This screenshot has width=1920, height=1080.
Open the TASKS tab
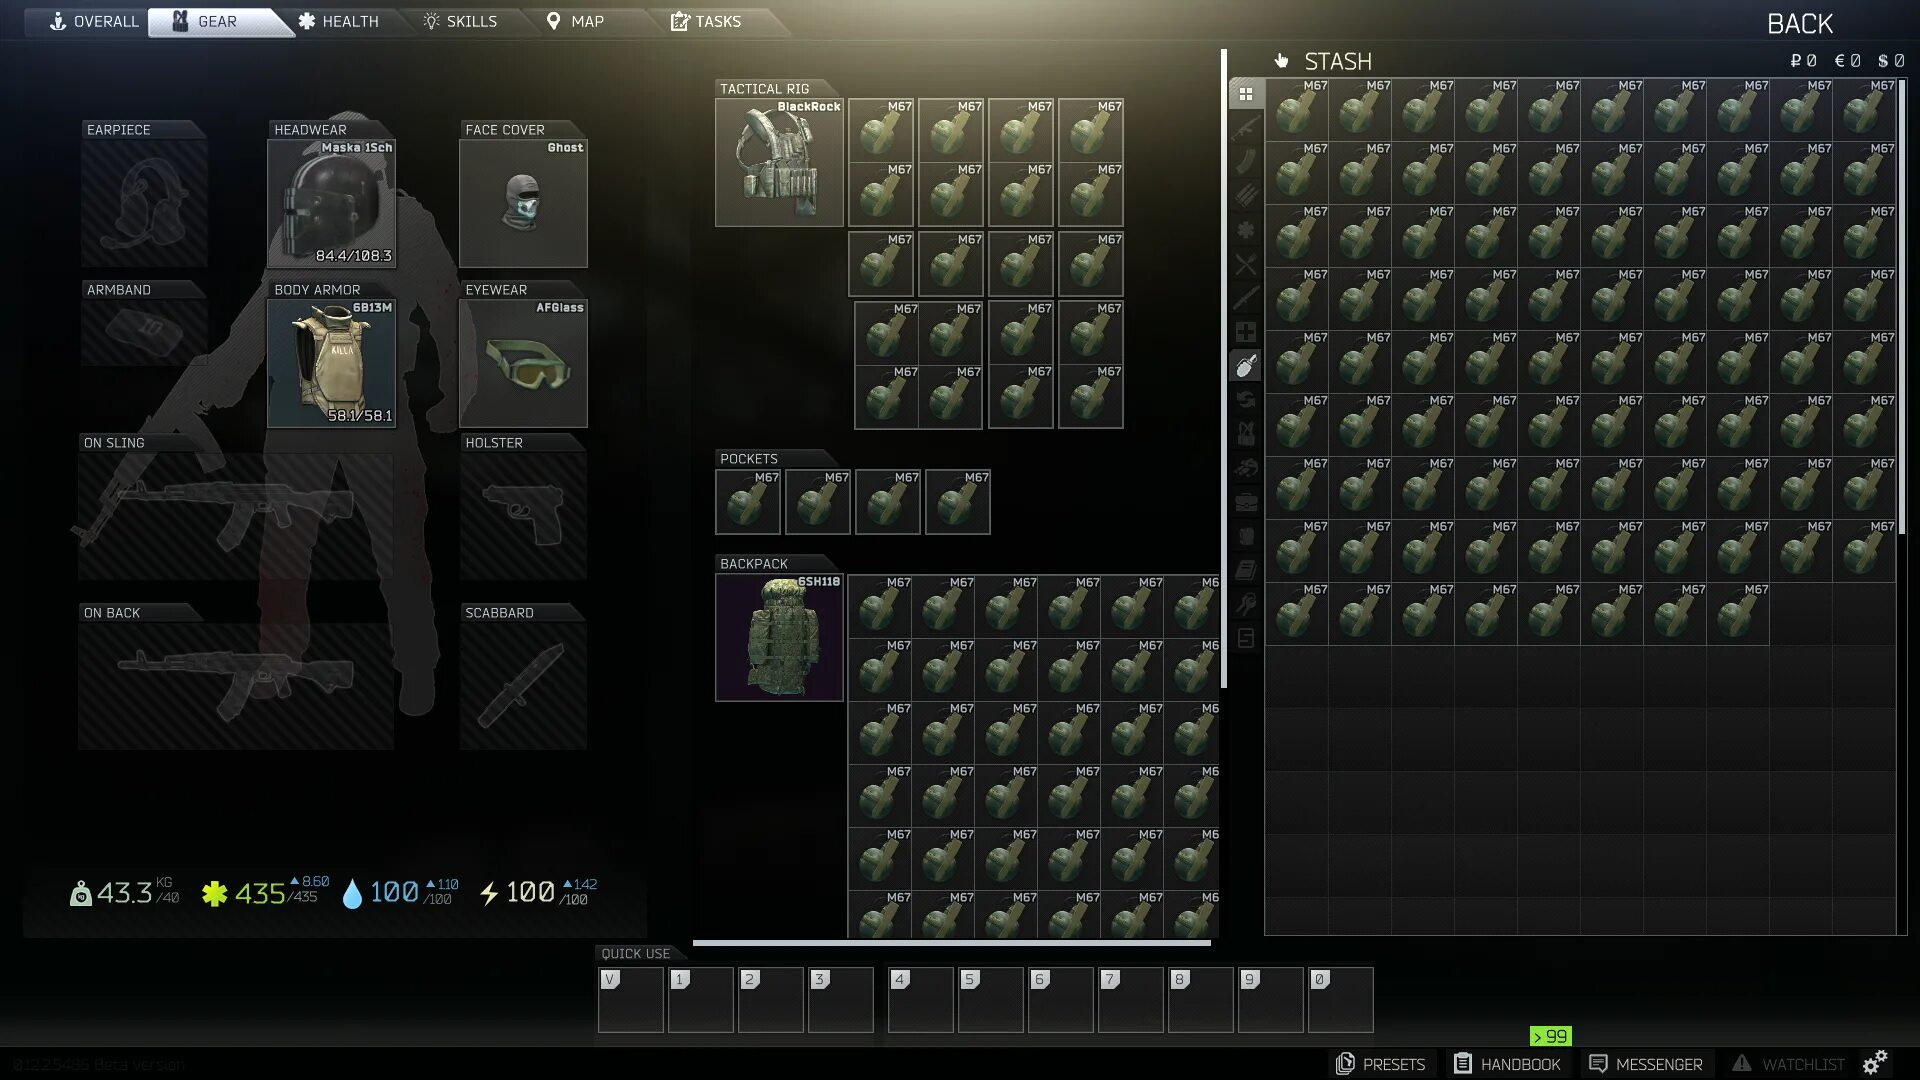[x=705, y=21]
